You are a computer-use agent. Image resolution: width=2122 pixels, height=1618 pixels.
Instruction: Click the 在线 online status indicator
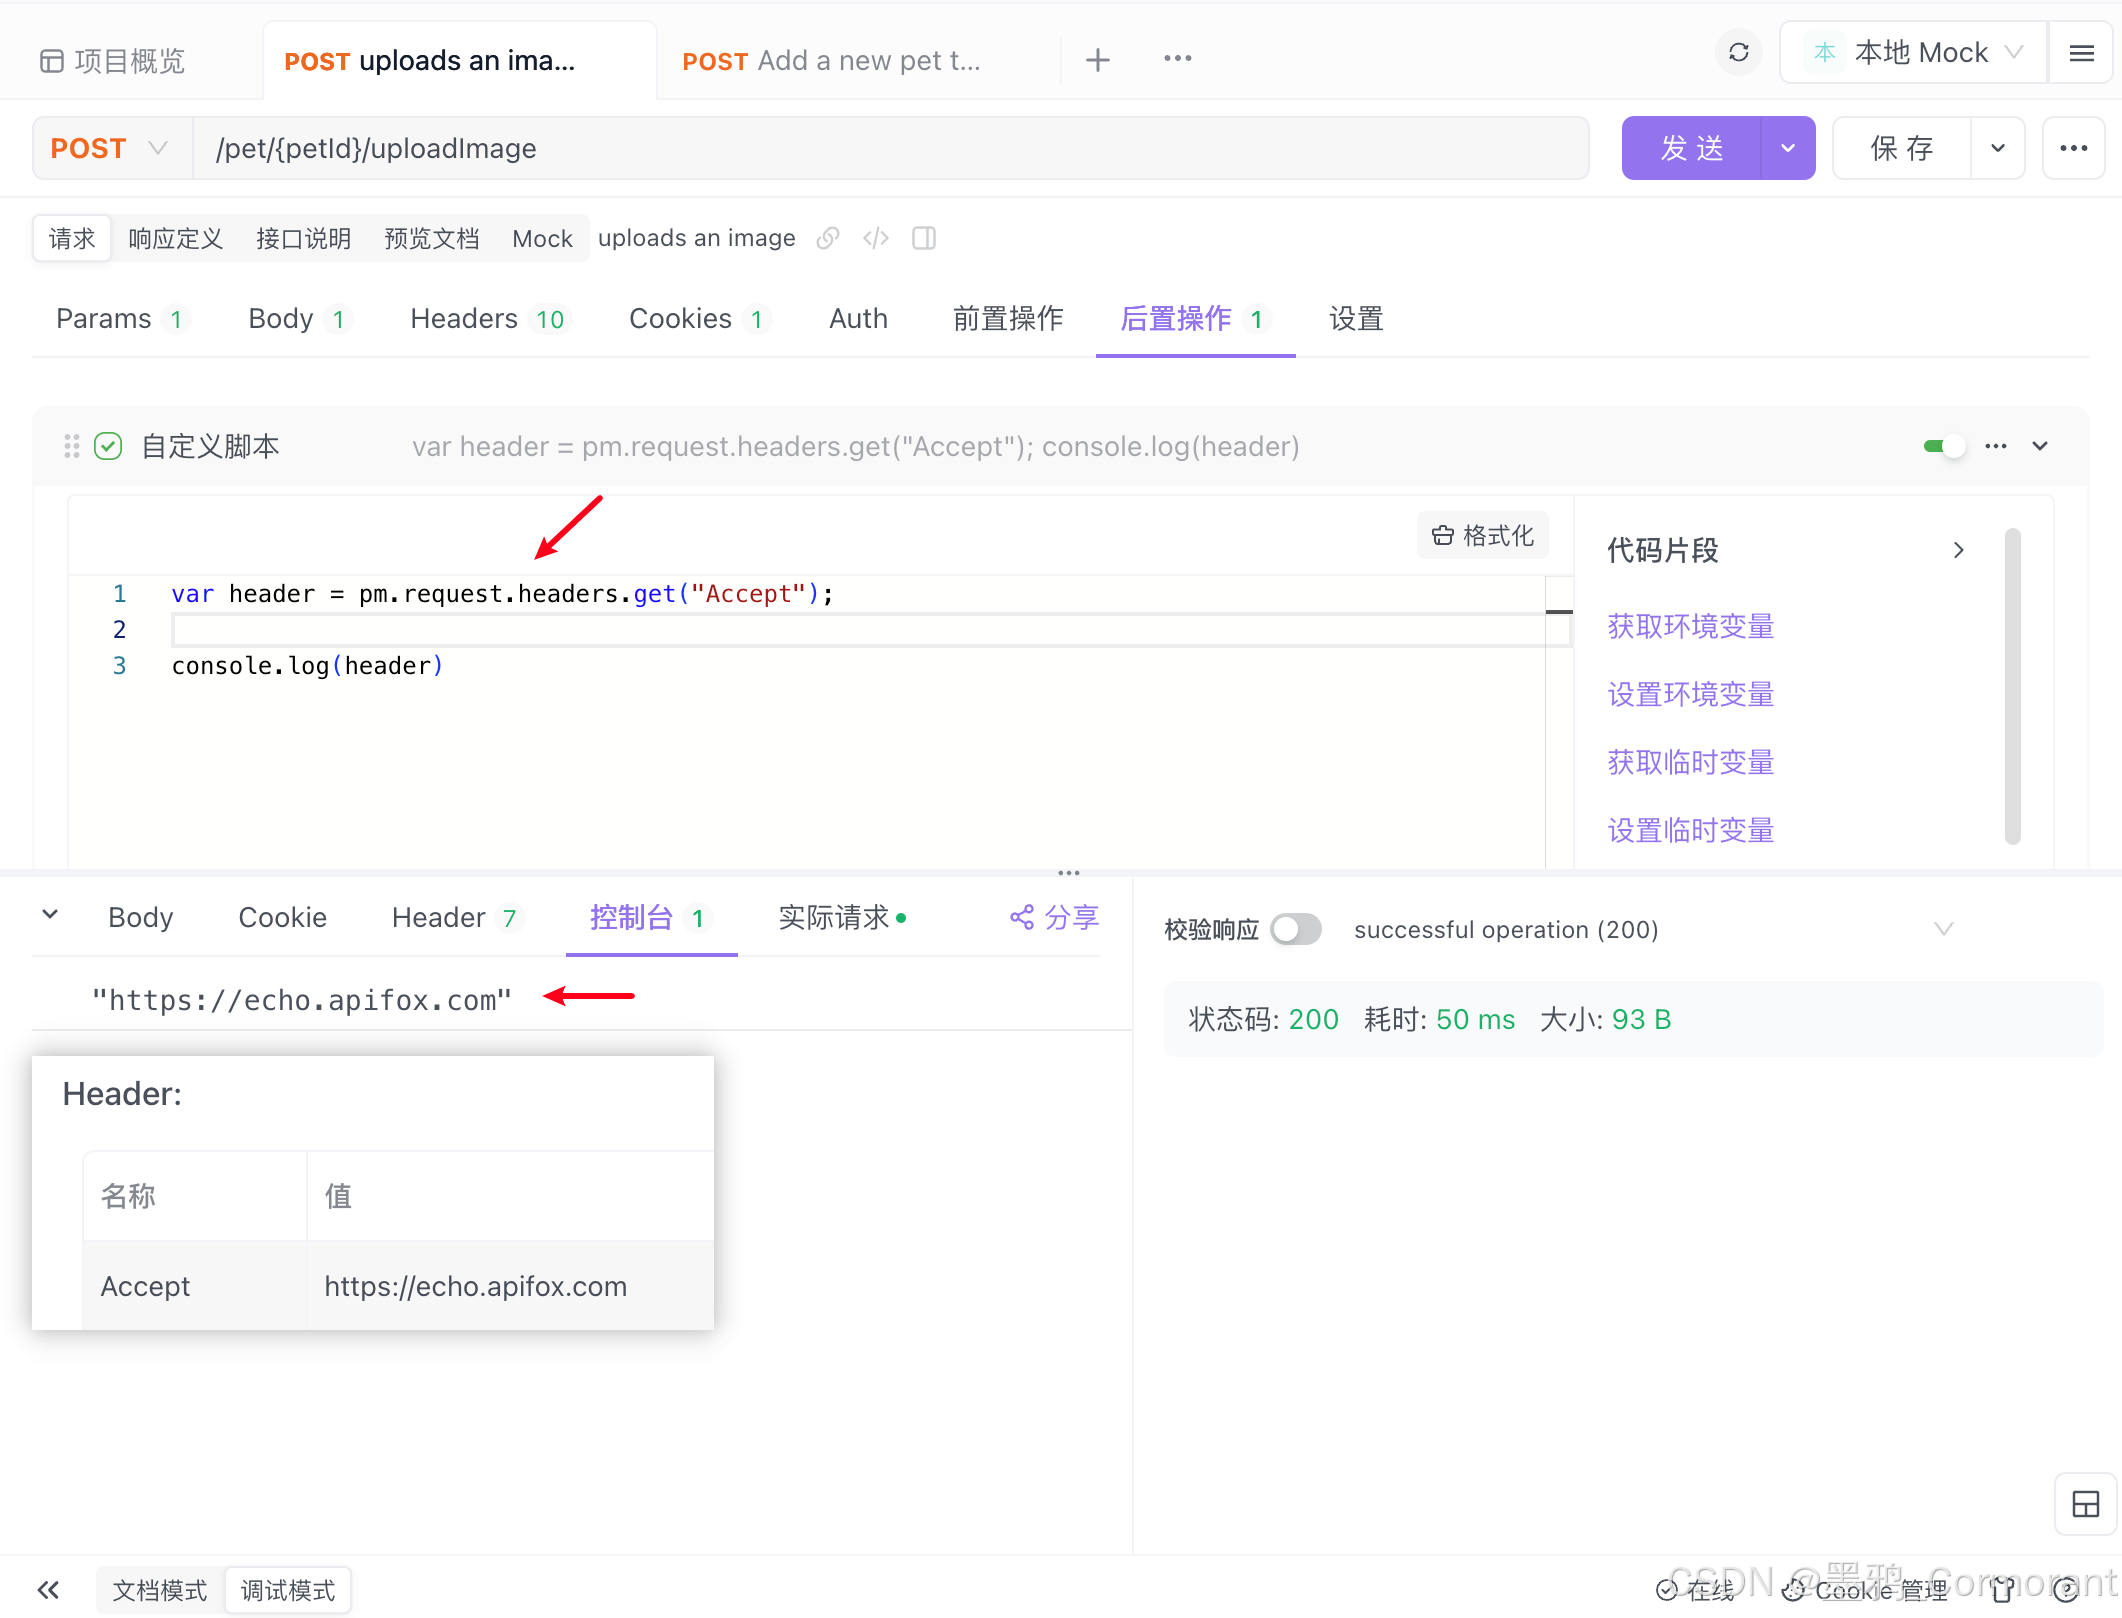click(x=1696, y=1589)
